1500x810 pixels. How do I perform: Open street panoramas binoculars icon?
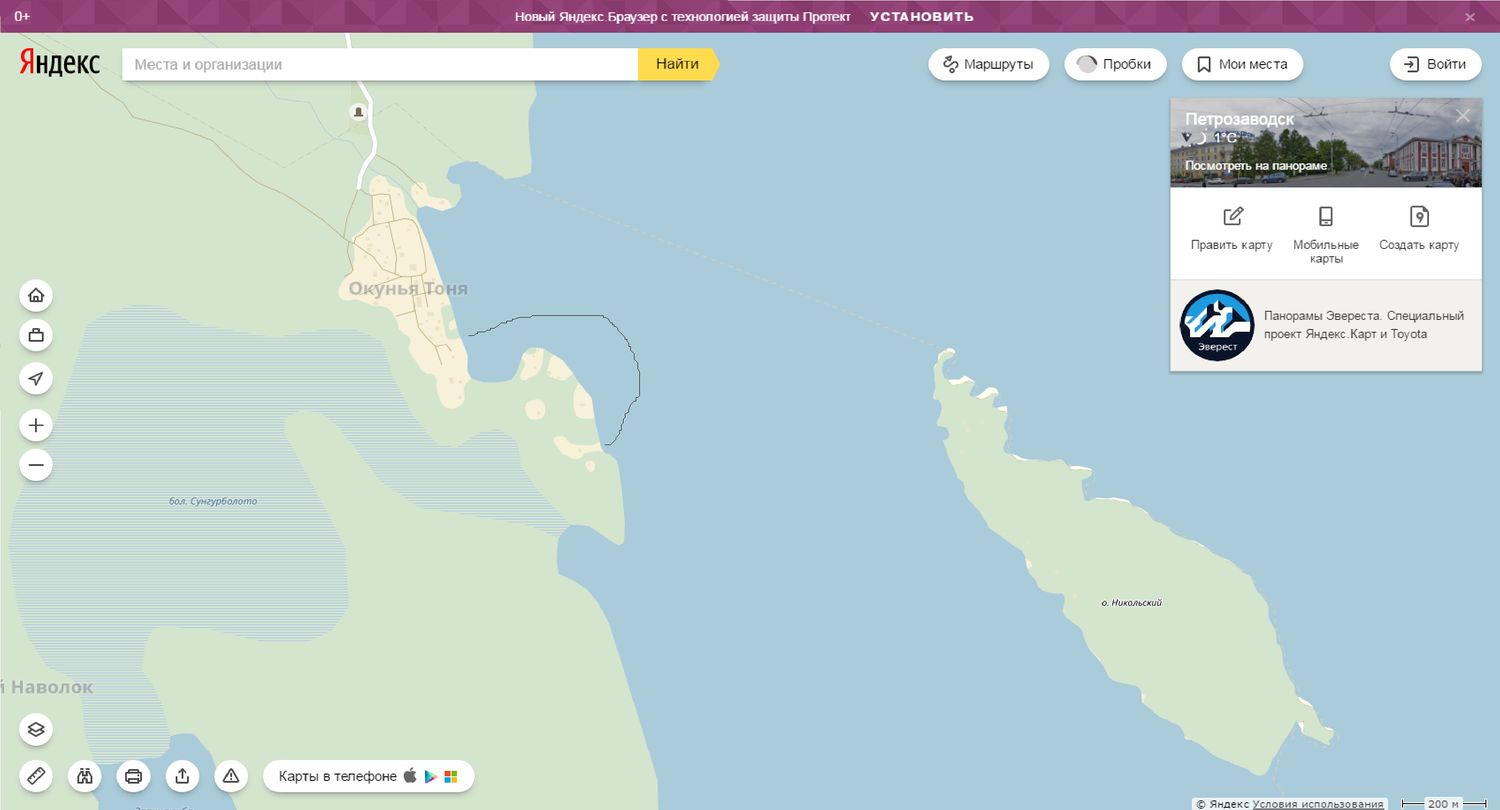pyautogui.click(x=85, y=776)
